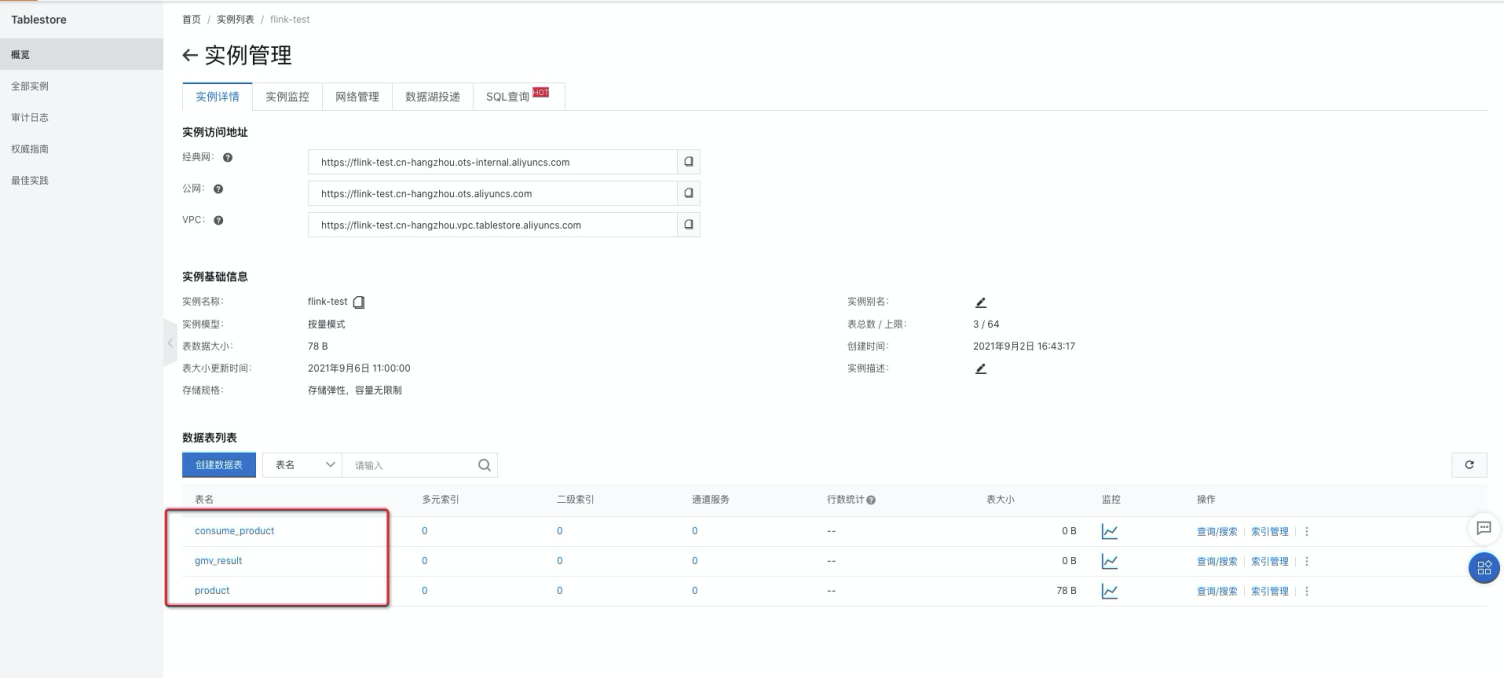Click 查询/搜索 for product row
The height and width of the screenshot is (678, 1504).
pyautogui.click(x=1217, y=591)
